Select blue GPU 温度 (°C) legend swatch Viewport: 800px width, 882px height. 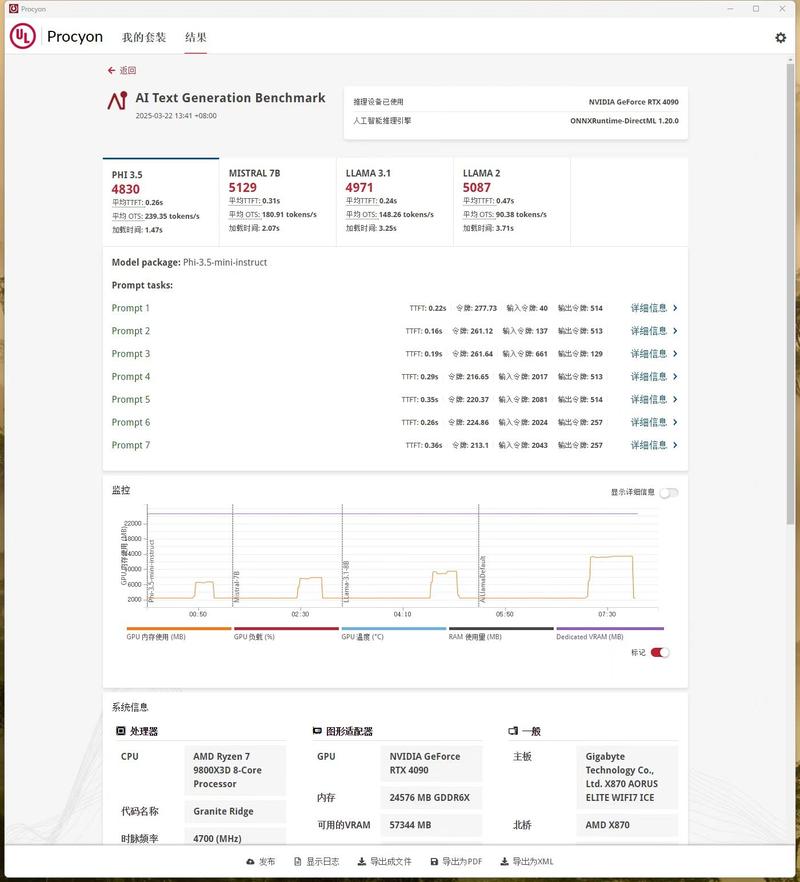tap(394, 628)
